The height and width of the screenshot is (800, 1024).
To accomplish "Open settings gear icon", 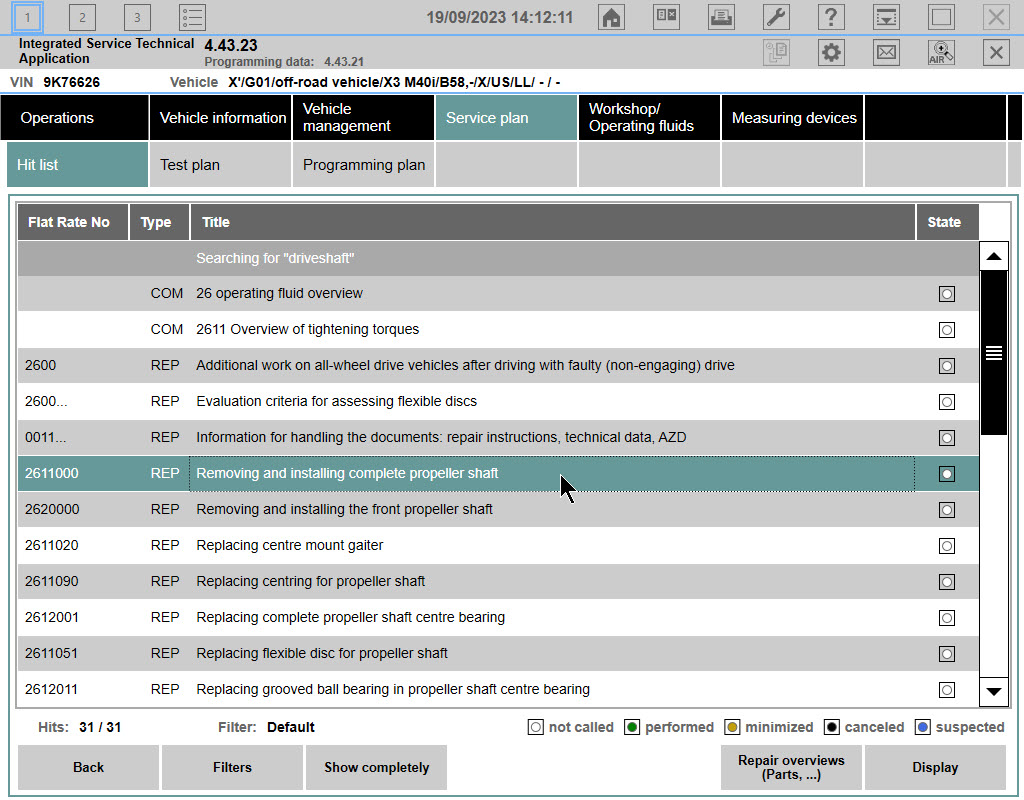I will pyautogui.click(x=831, y=53).
